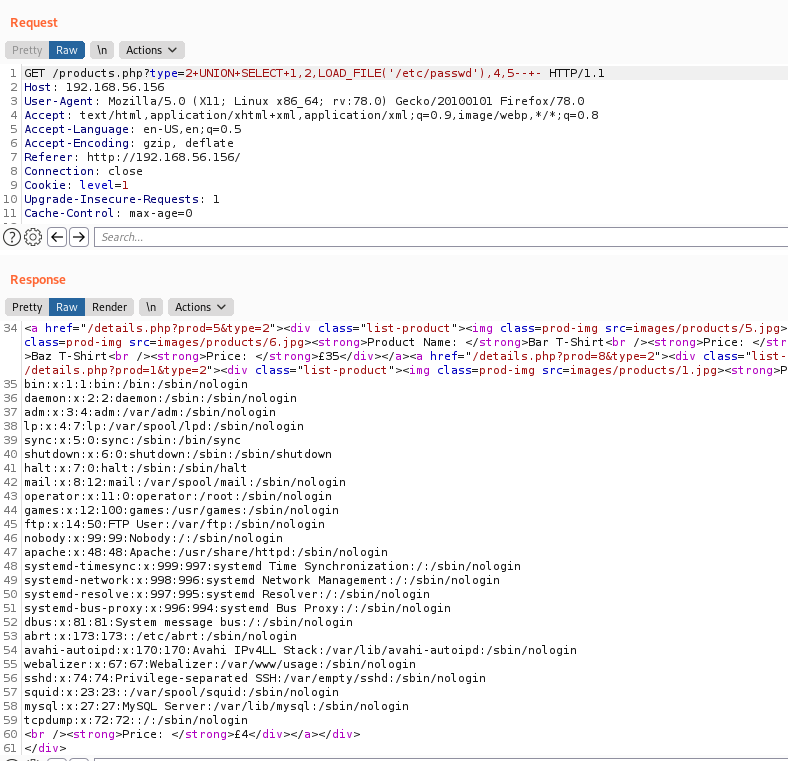Click the operator:x:11:0 response line
Viewport: 788px width, 761px height.
[178, 497]
